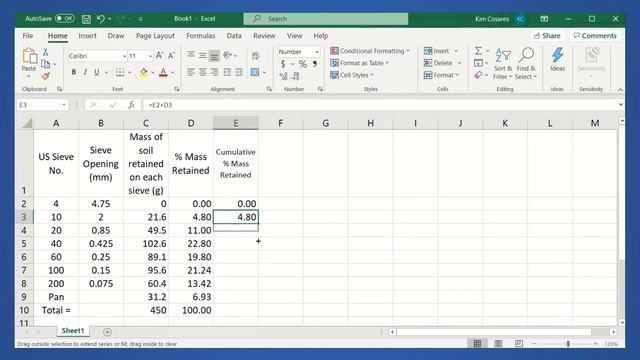The width and height of the screenshot is (640, 360).
Task: Click the Wrap Text icon
Action: point(256,56)
